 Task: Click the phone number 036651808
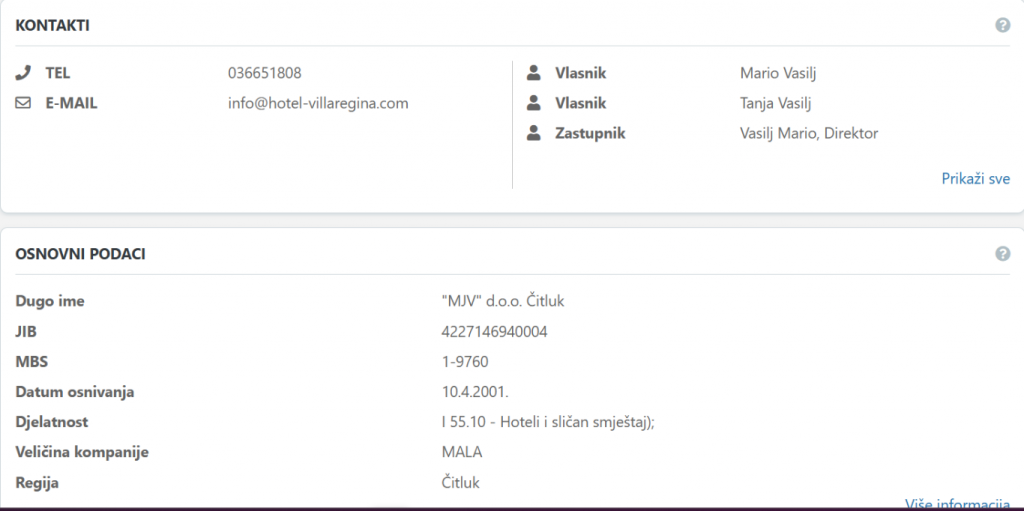[264, 73]
